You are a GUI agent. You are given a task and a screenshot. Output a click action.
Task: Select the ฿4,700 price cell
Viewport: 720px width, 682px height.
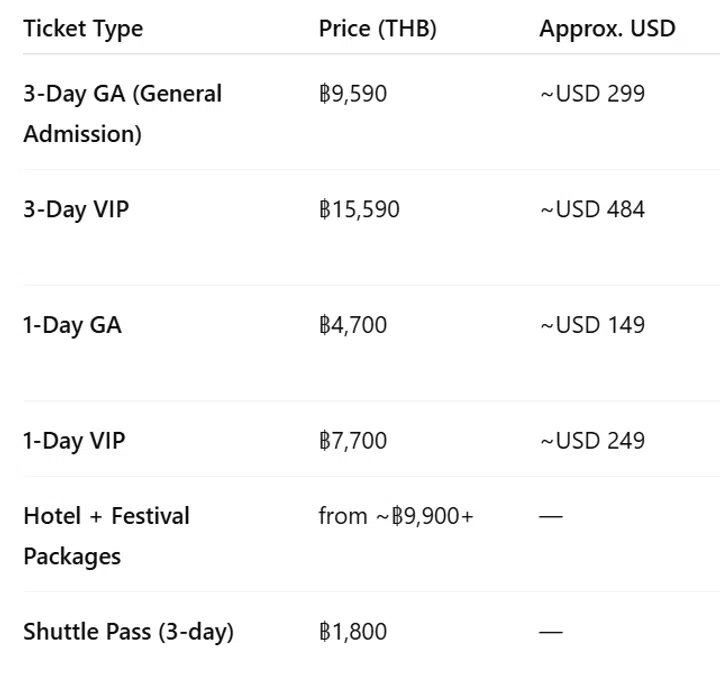[x=352, y=325]
